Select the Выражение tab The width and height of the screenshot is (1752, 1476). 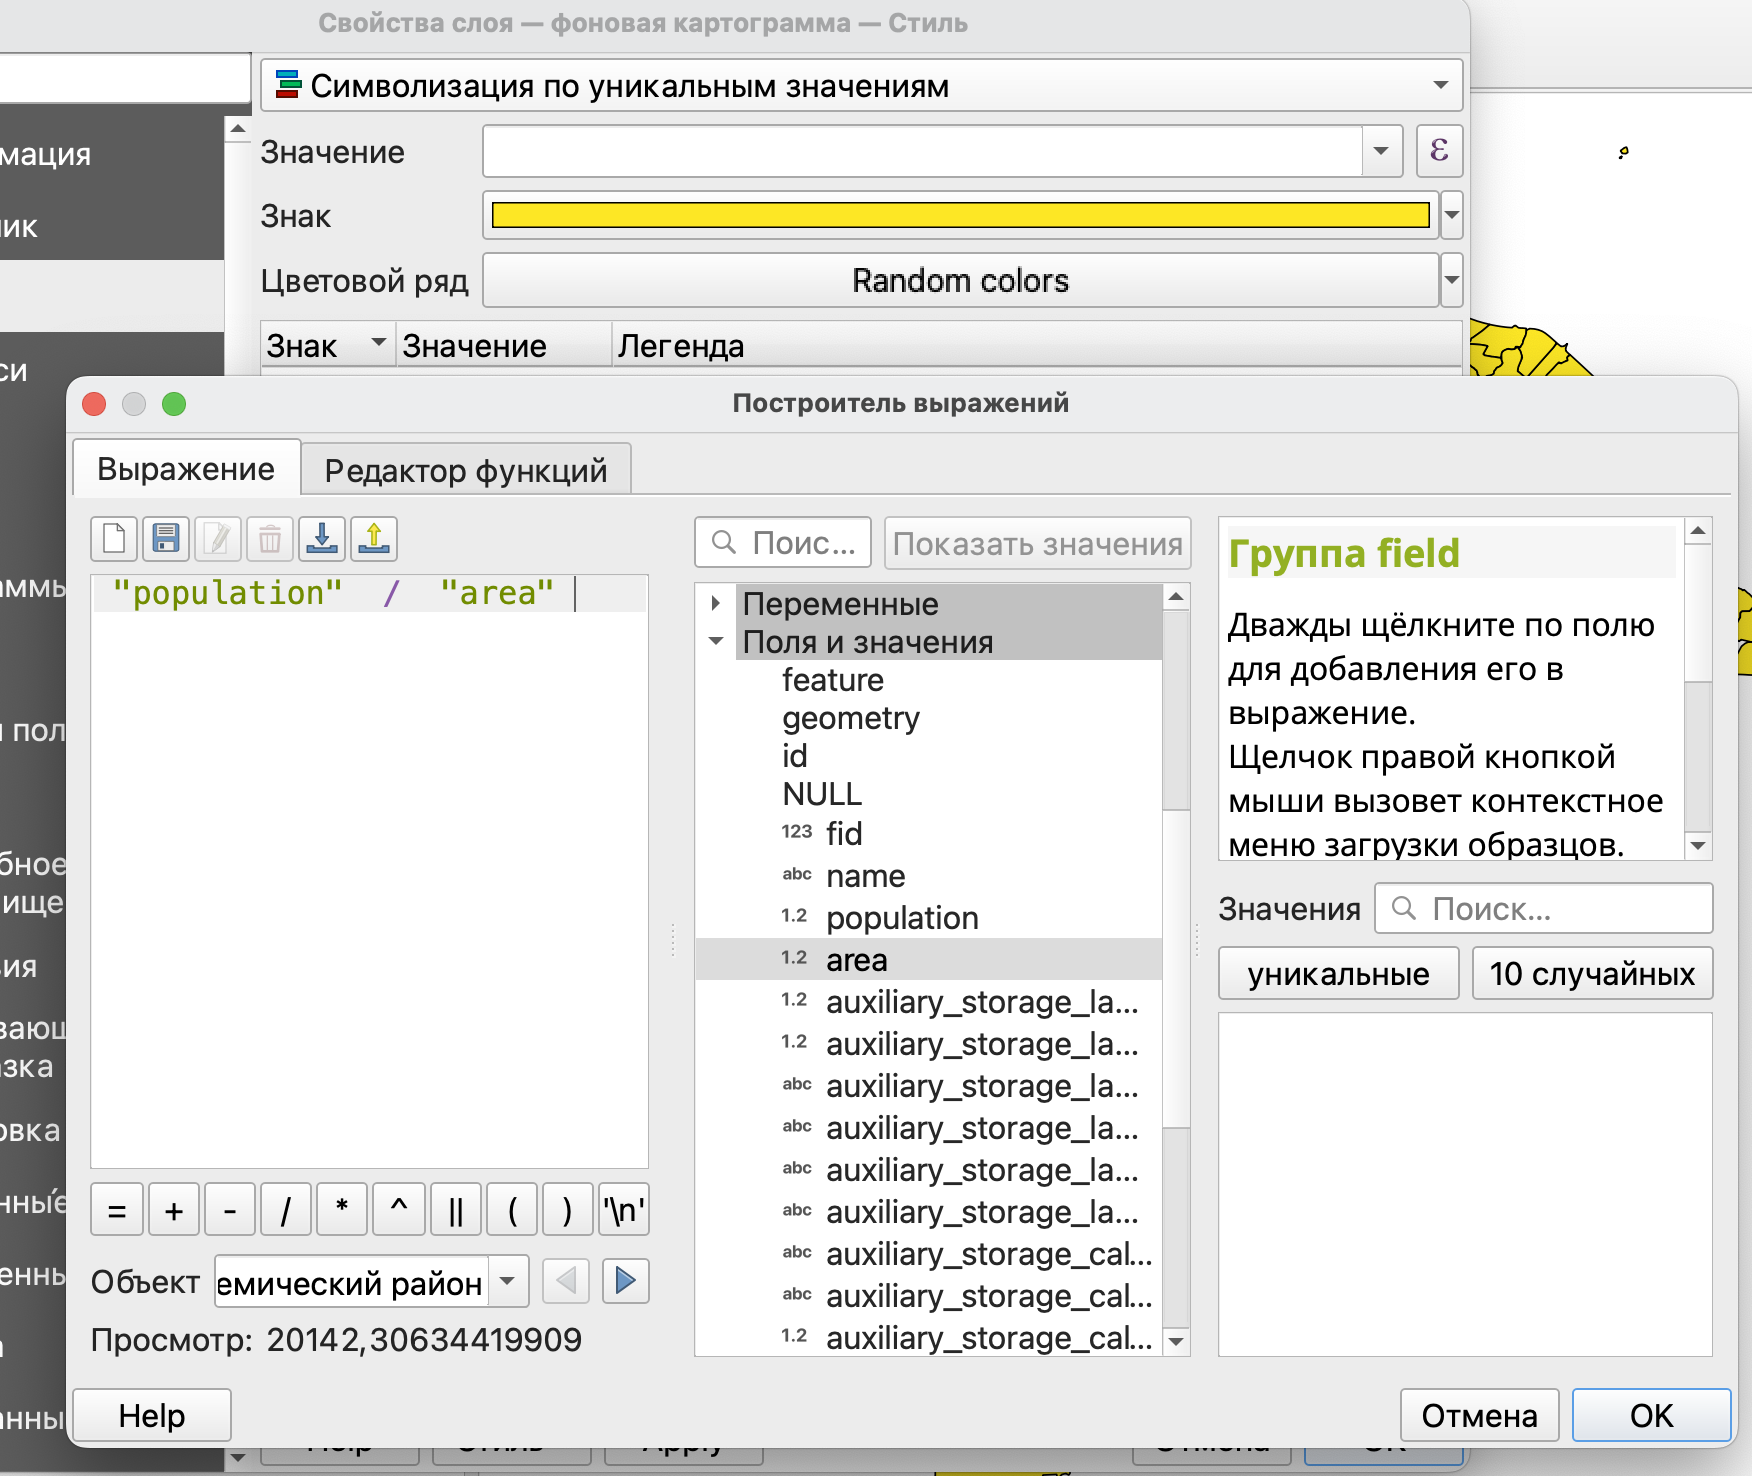click(x=186, y=469)
